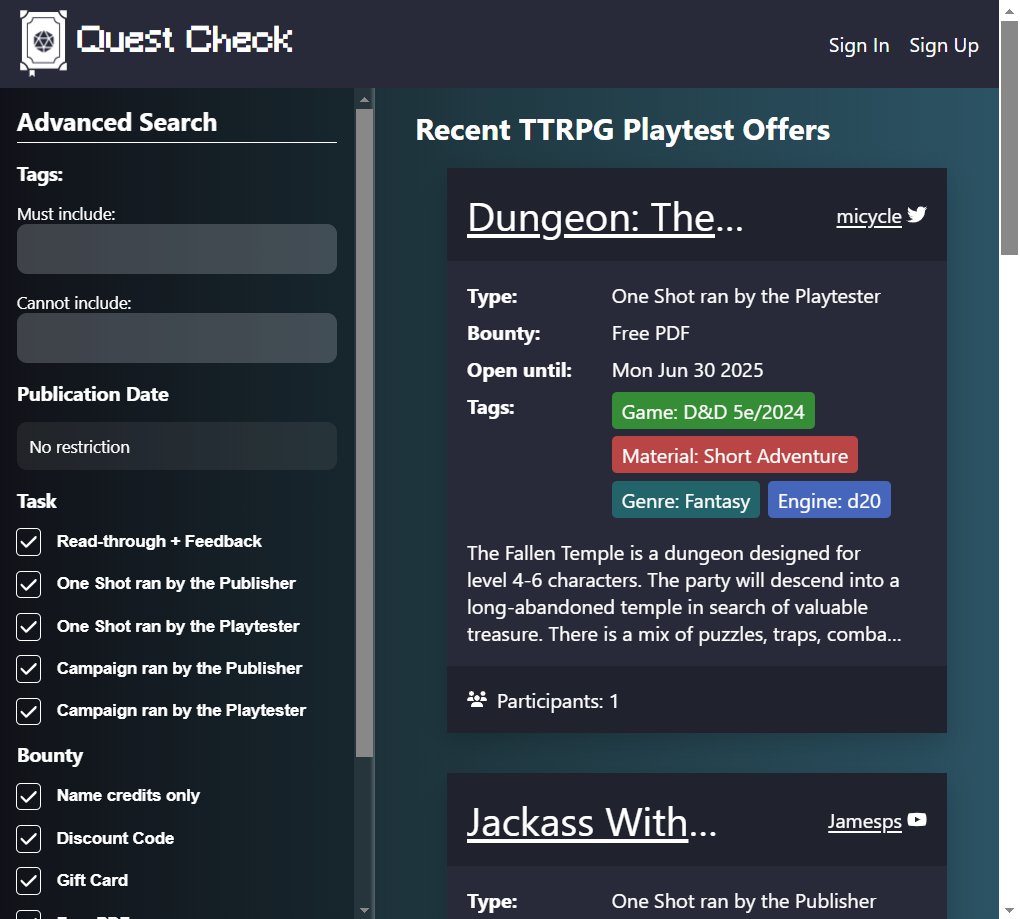Click the Must include tags input field
Viewport: 1020px width, 919px height.
pos(176,249)
